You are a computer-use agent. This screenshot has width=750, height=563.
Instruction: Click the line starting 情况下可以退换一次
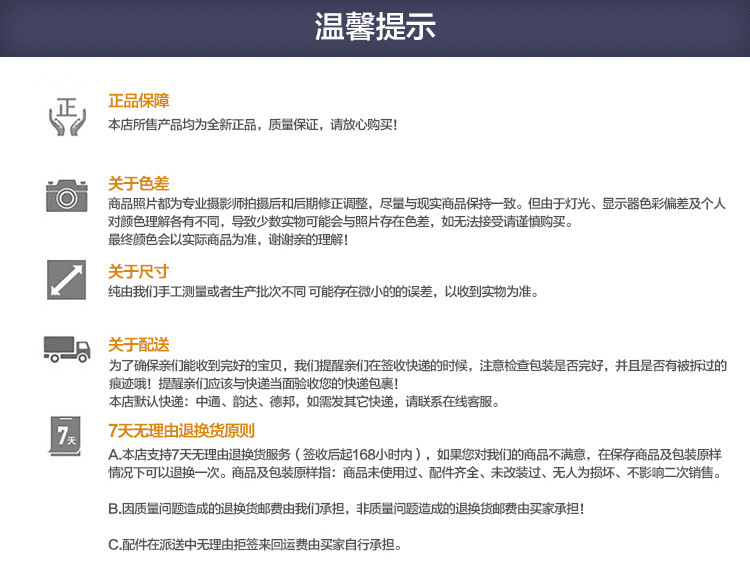415,473
